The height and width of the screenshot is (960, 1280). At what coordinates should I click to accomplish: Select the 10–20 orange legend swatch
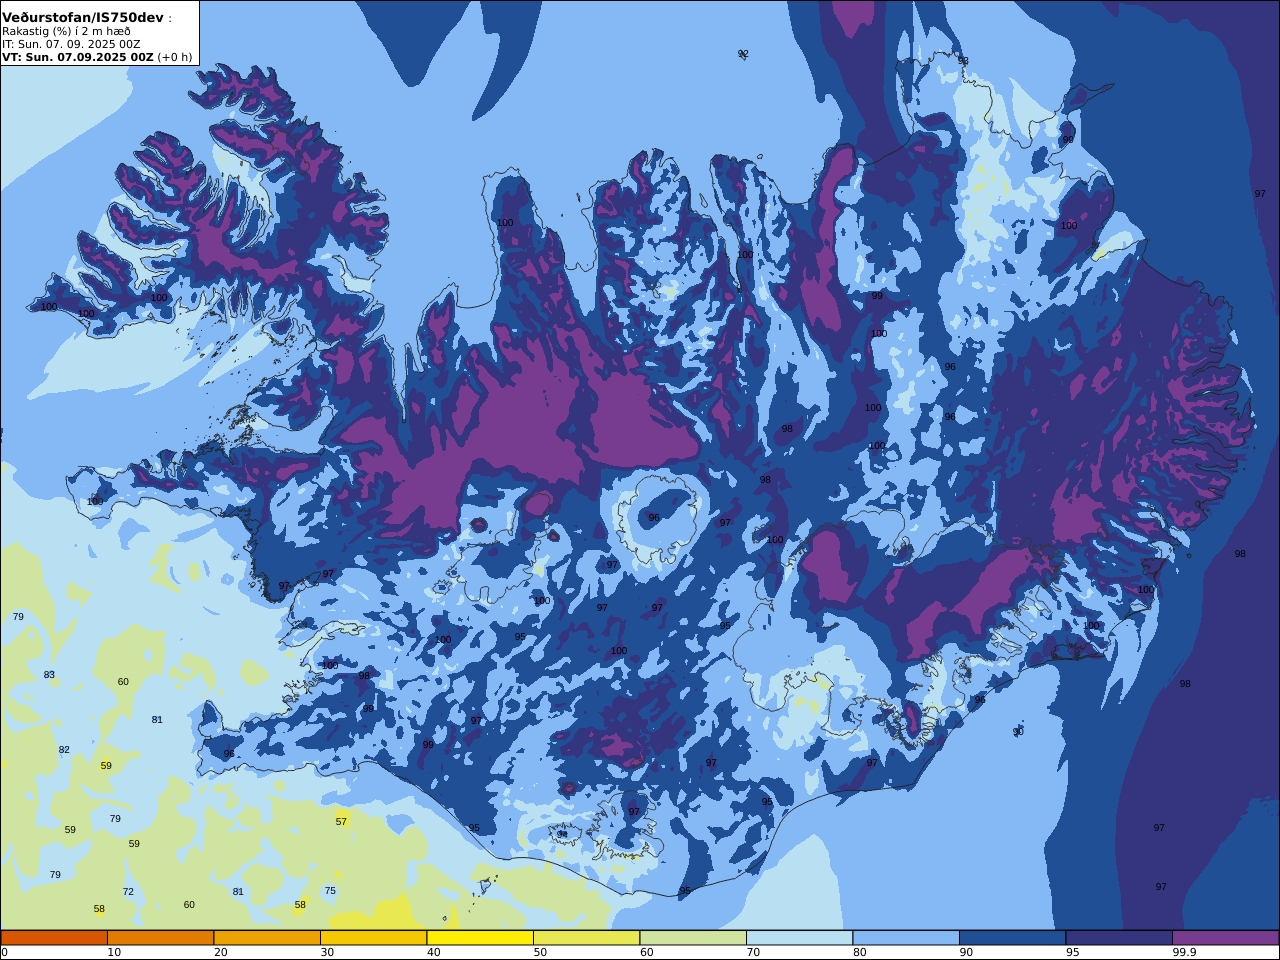pyautogui.click(x=160, y=938)
